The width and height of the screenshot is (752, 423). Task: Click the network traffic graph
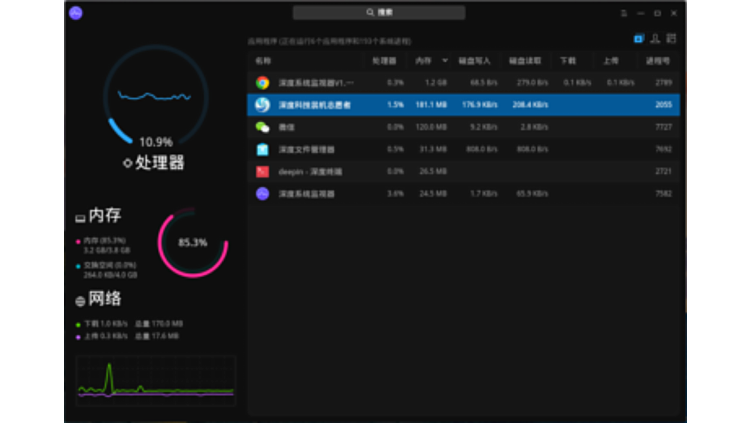pyautogui.click(x=155, y=381)
